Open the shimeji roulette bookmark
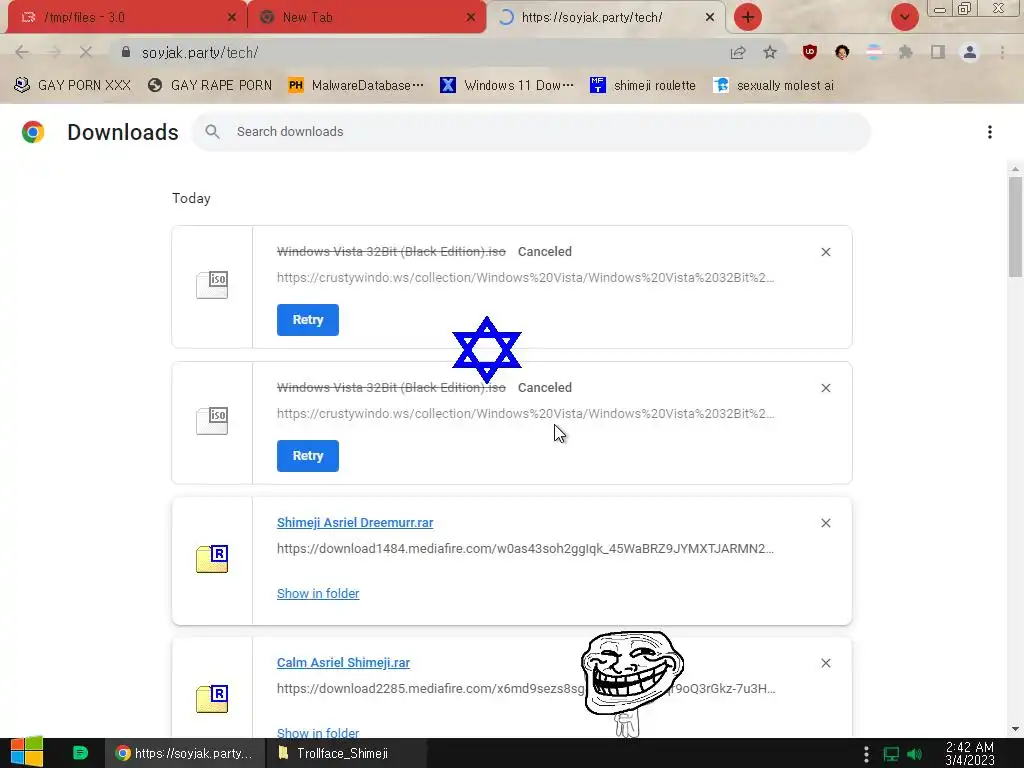This screenshot has width=1024, height=768. [643, 86]
